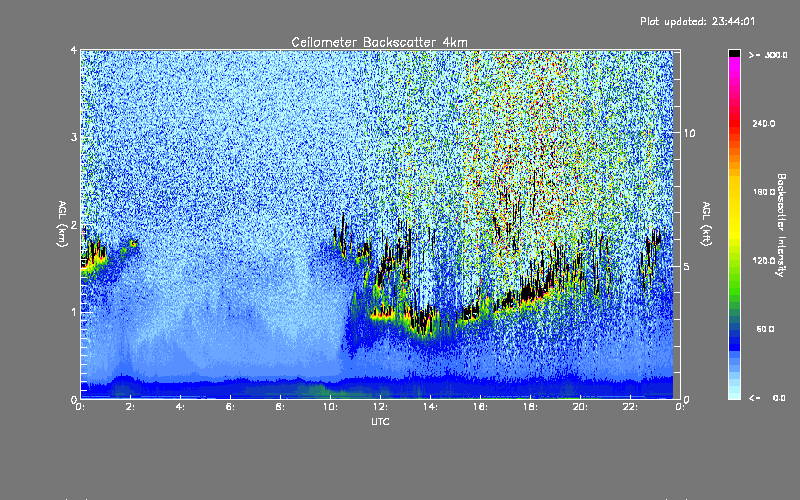800x500 pixels.
Task: Click the '6:' hour tick on x-axis
Action: pyautogui.click(x=230, y=407)
